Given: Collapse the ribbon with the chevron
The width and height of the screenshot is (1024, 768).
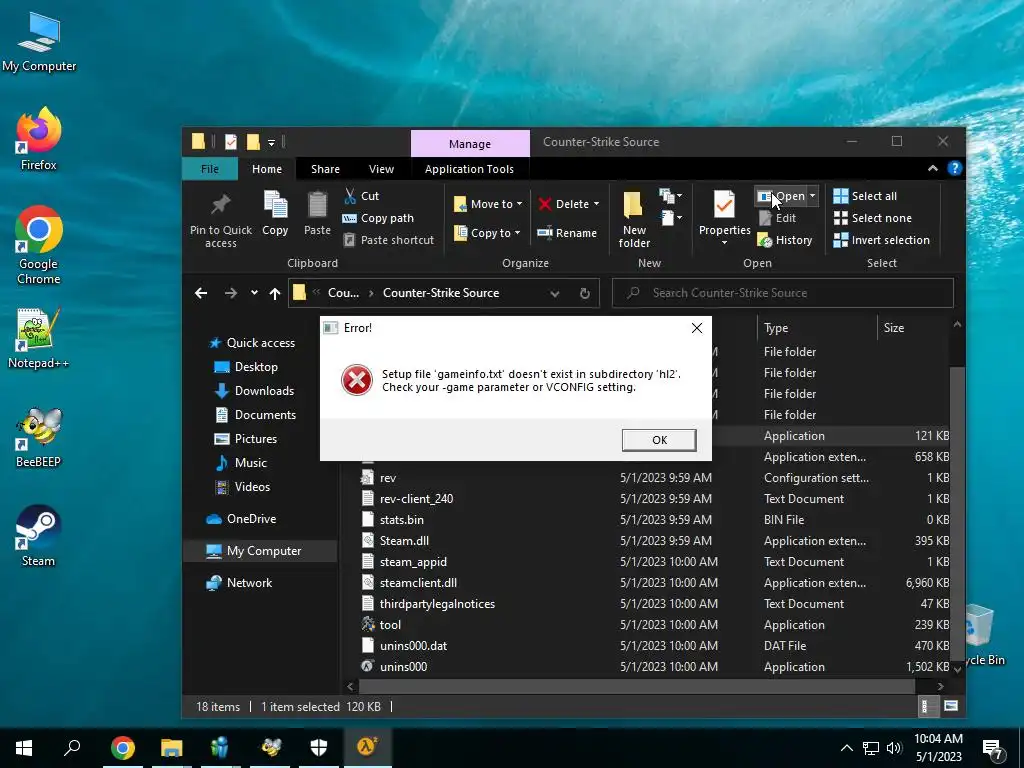Looking at the screenshot, I should tap(933, 168).
